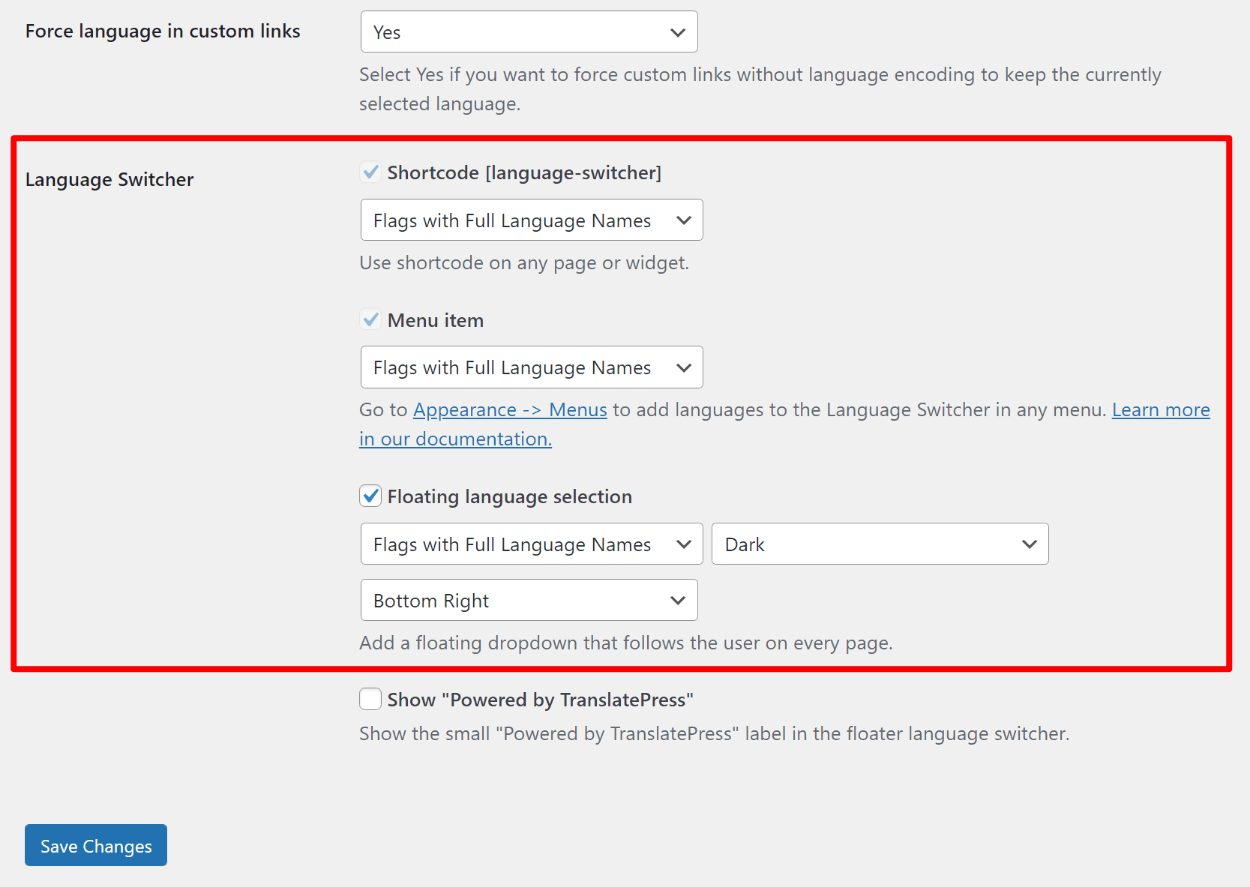
Task: Click the Force language in custom links label
Action: (163, 31)
